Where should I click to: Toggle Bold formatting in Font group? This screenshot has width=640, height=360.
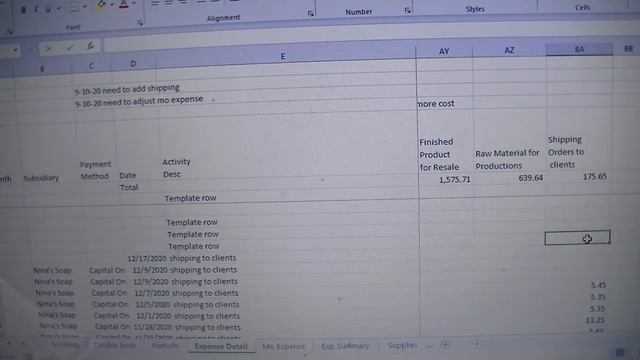point(23,10)
